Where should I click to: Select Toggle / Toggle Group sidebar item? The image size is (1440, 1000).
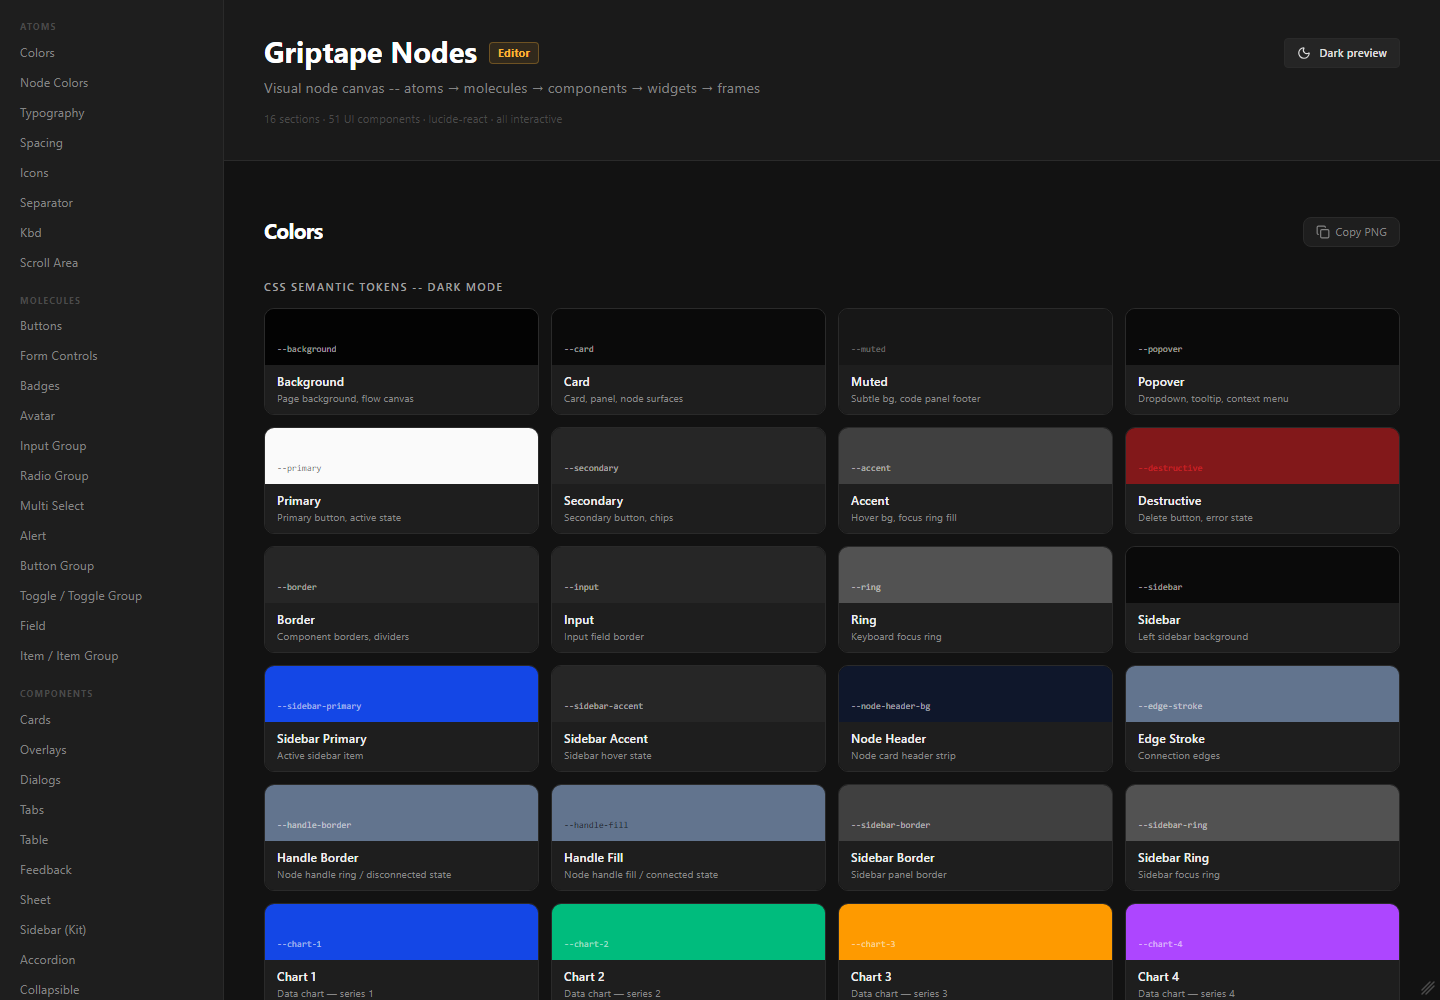[x=81, y=596]
